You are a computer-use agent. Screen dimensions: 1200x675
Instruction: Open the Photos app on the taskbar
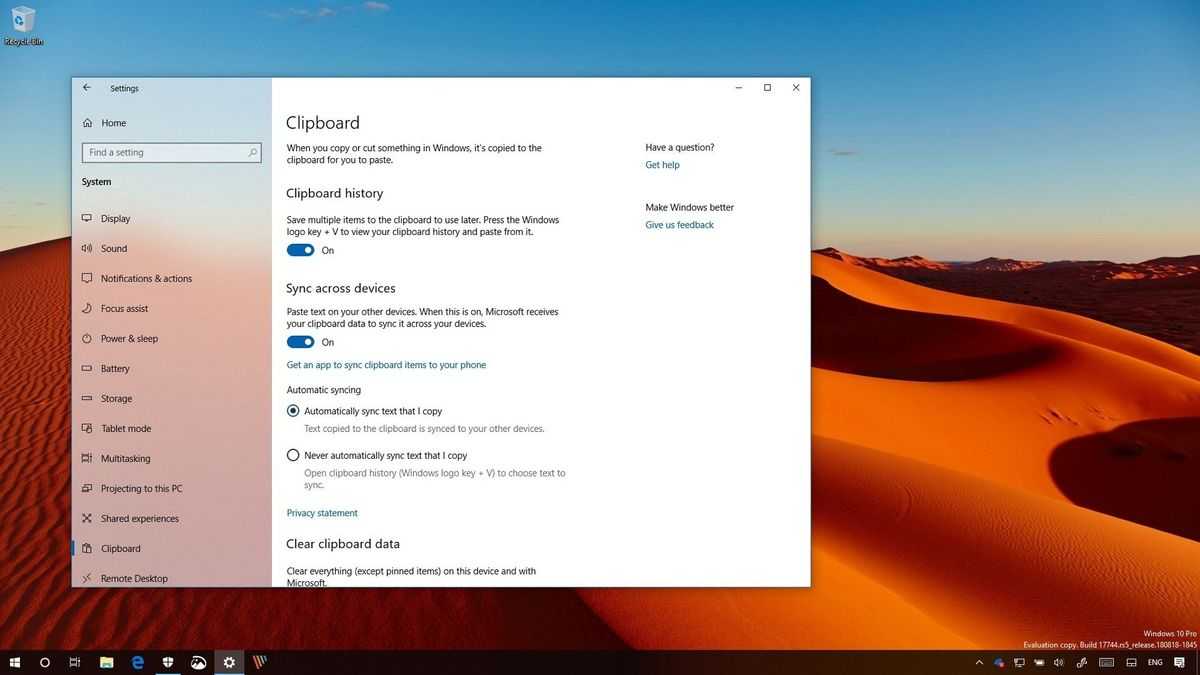[x=199, y=662]
